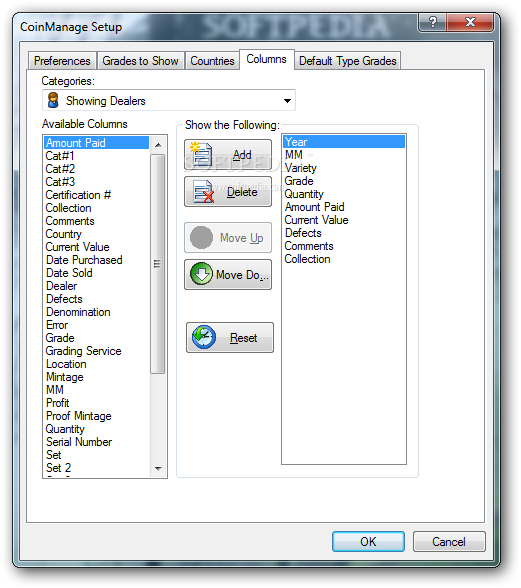This screenshot has width=521, height=588.
Task: Click the Available Columns scroll up arrow
Action: pos(158,145)
